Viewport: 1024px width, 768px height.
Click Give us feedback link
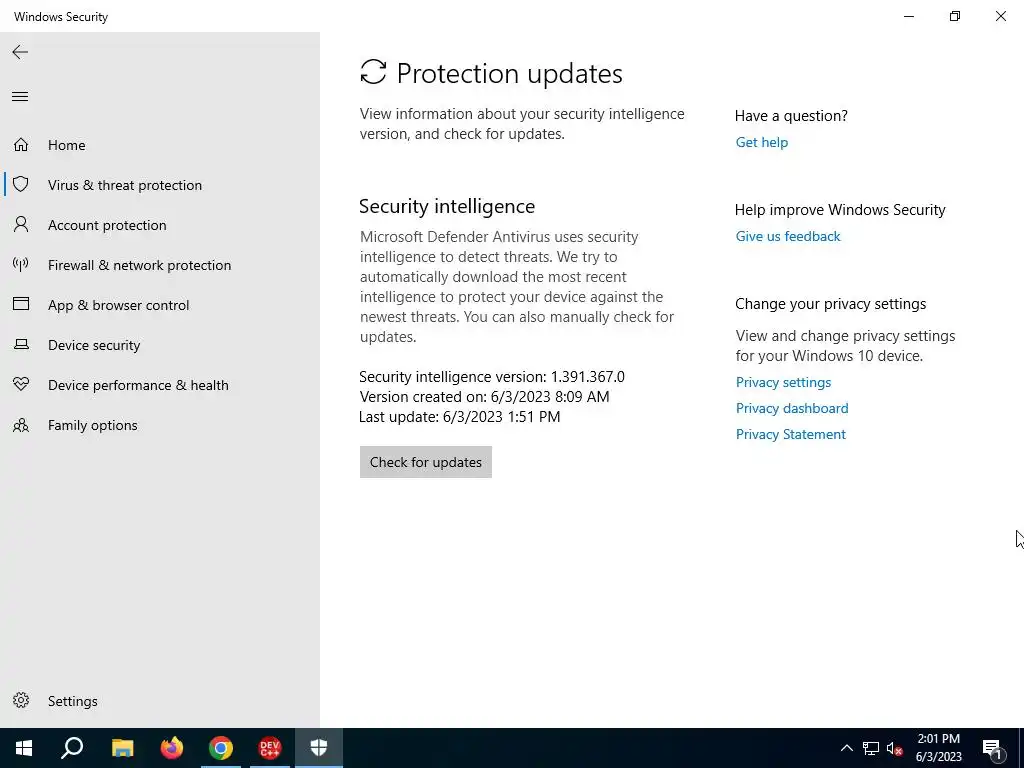(788, 236)
